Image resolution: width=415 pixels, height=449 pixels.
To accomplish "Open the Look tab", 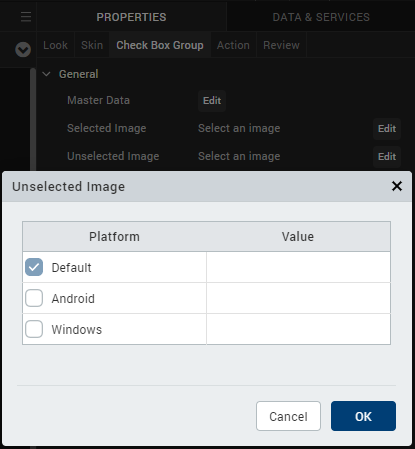I will tap(55, 45).
